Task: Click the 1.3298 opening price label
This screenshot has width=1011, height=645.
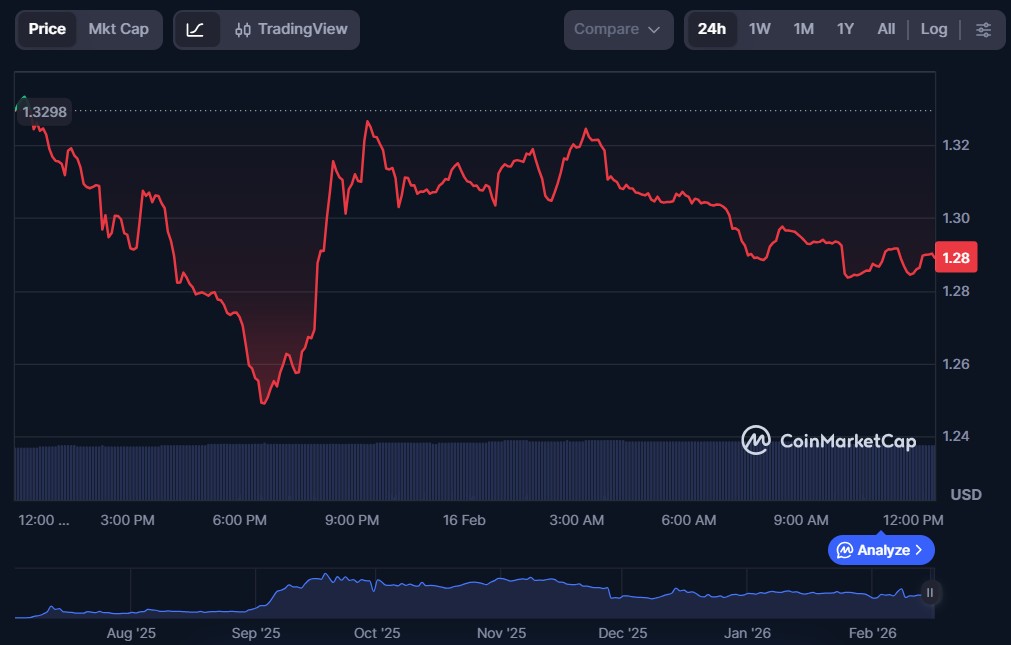Action: pos(44,112)
